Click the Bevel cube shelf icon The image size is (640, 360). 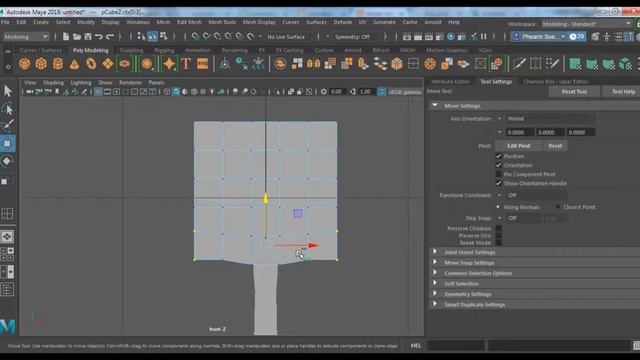click(397, 64)
